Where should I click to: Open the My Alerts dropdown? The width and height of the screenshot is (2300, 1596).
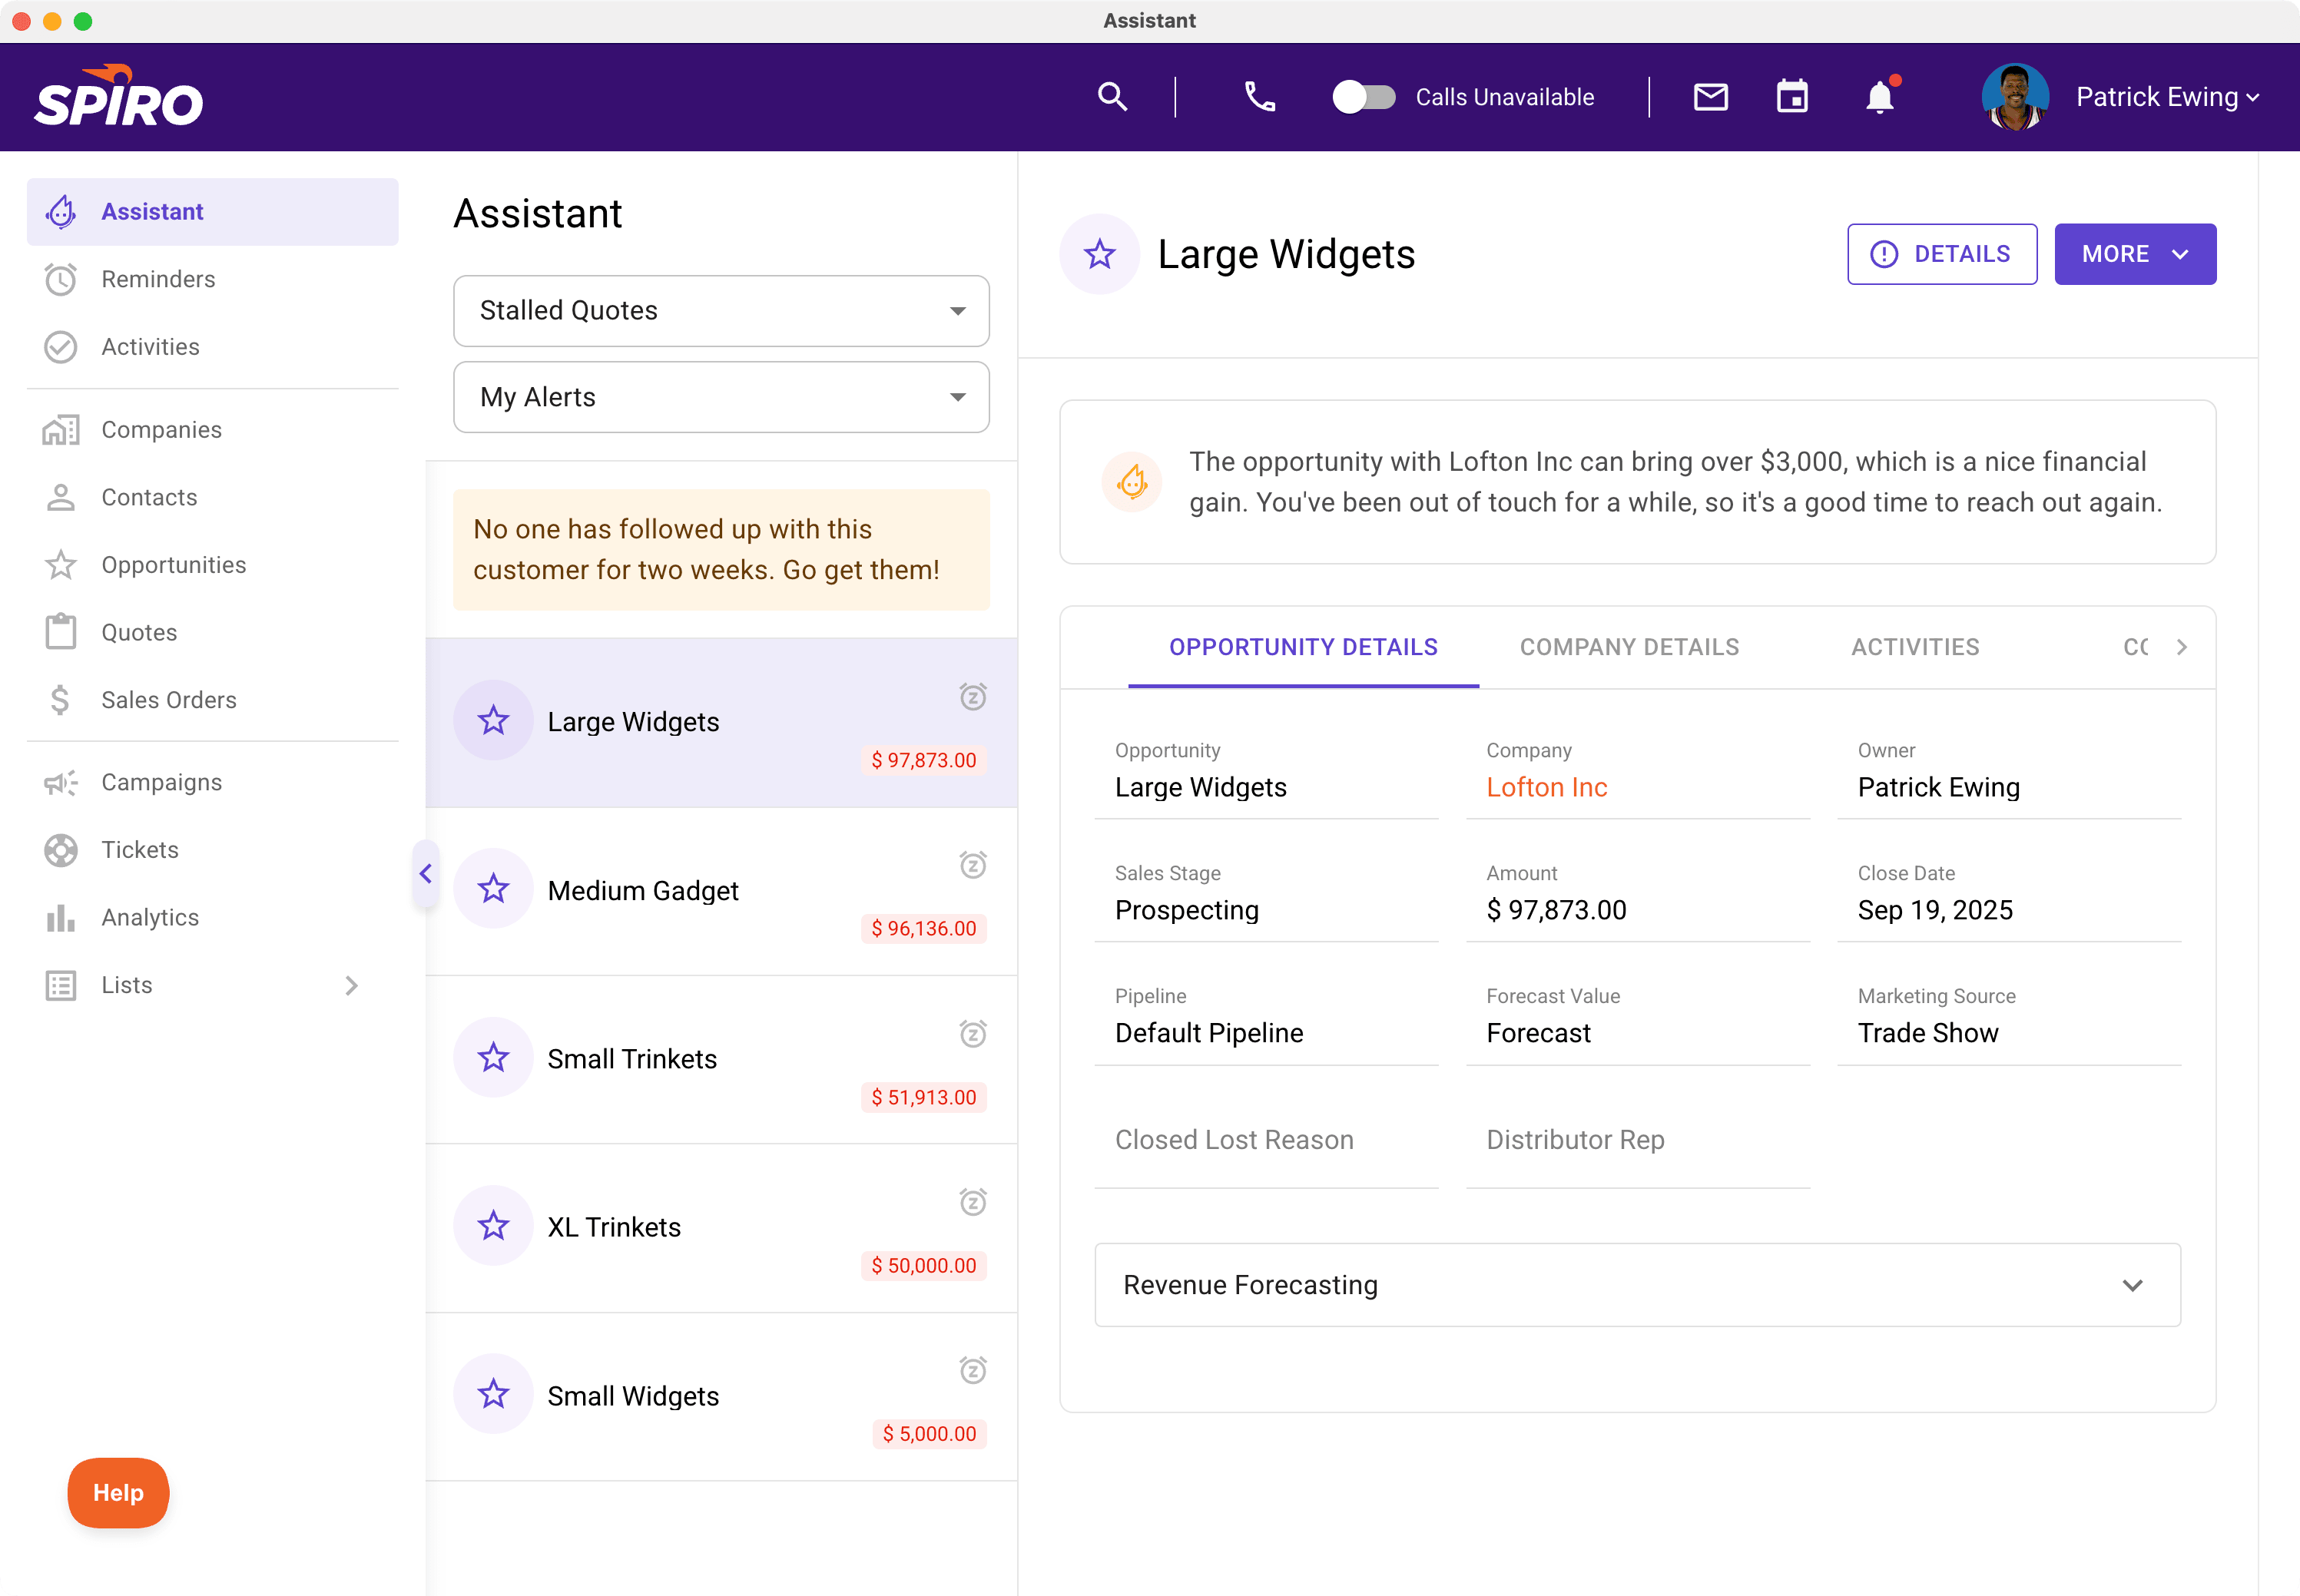[x=721, y=397]
